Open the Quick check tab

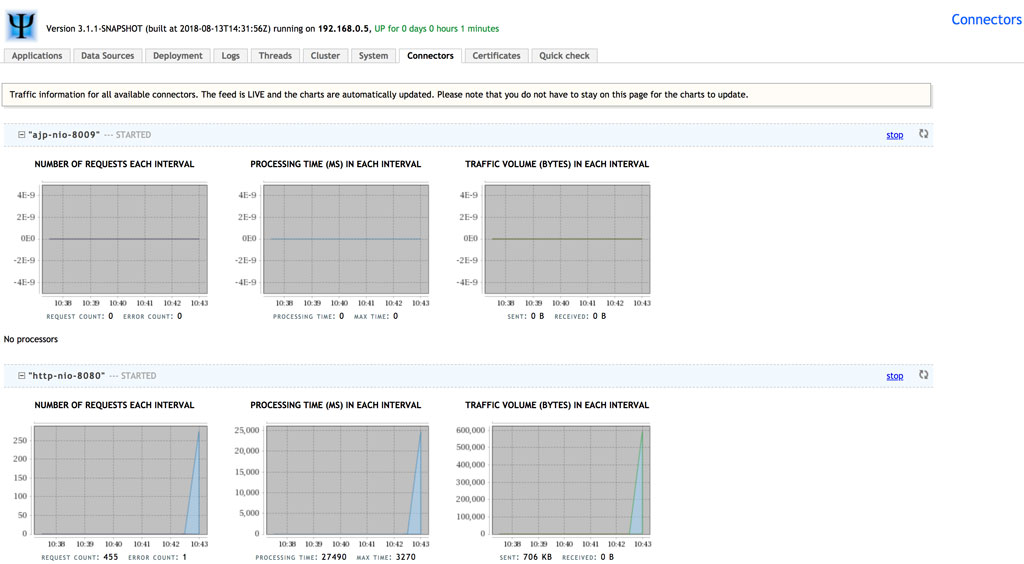[564, 55]
